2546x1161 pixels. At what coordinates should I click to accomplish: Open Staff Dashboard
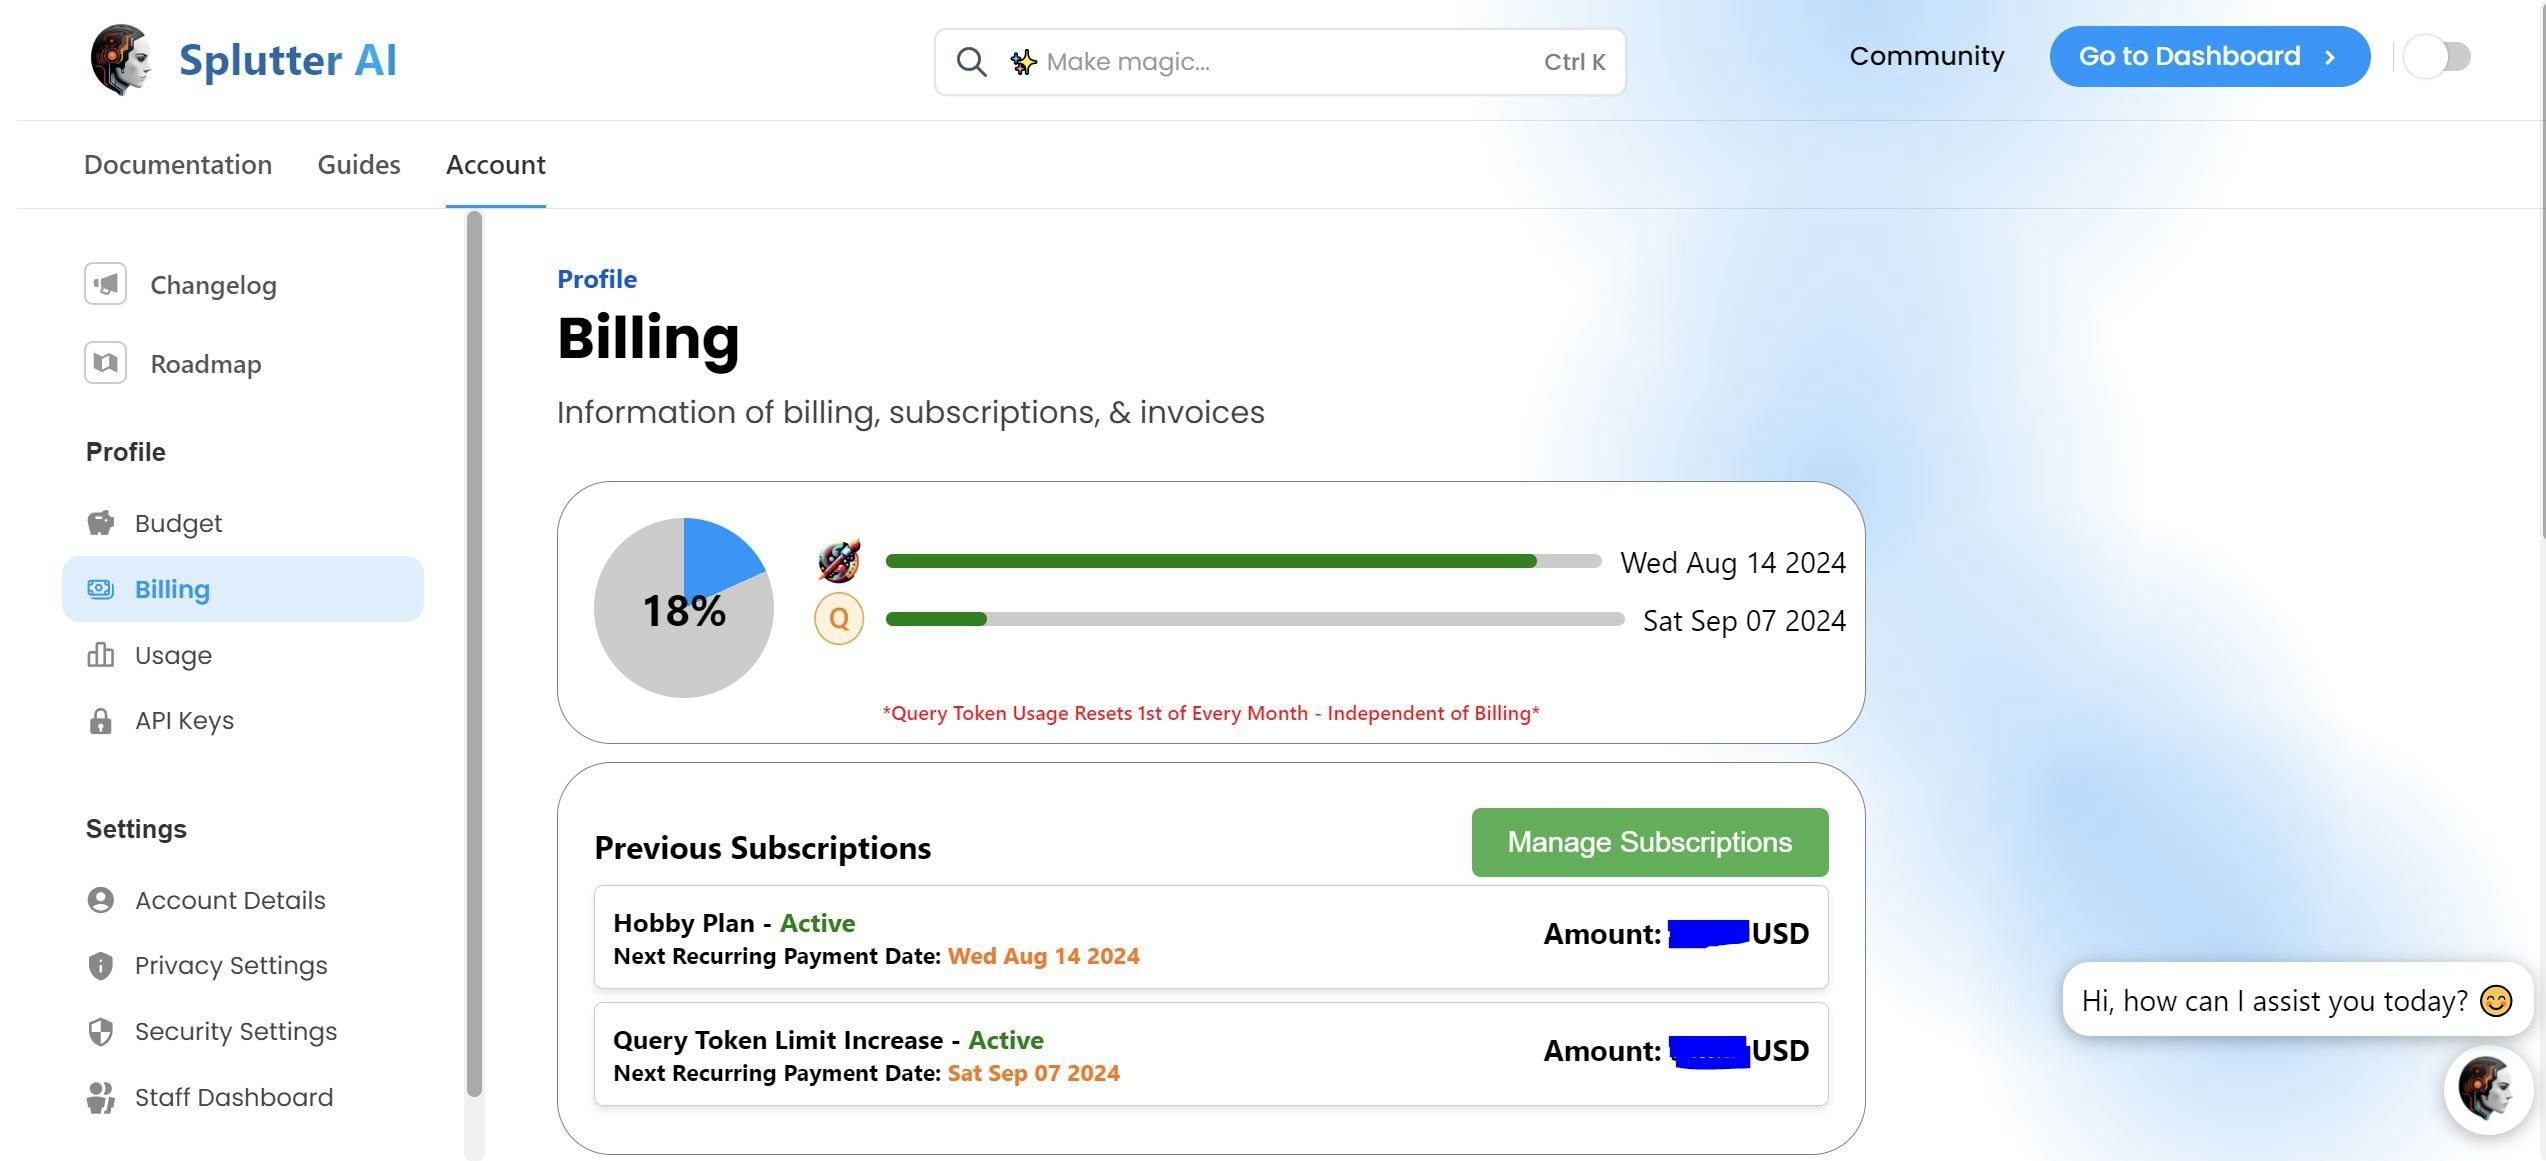click(234, 1097)
